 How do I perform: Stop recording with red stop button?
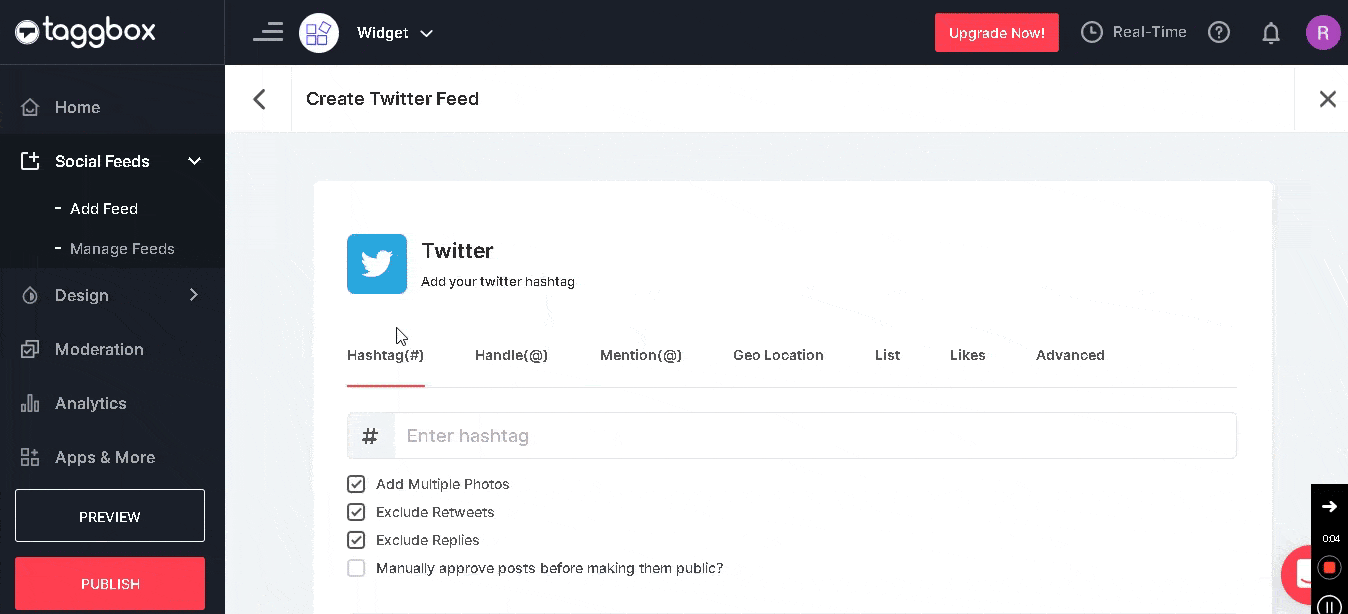pos(1329,568)
